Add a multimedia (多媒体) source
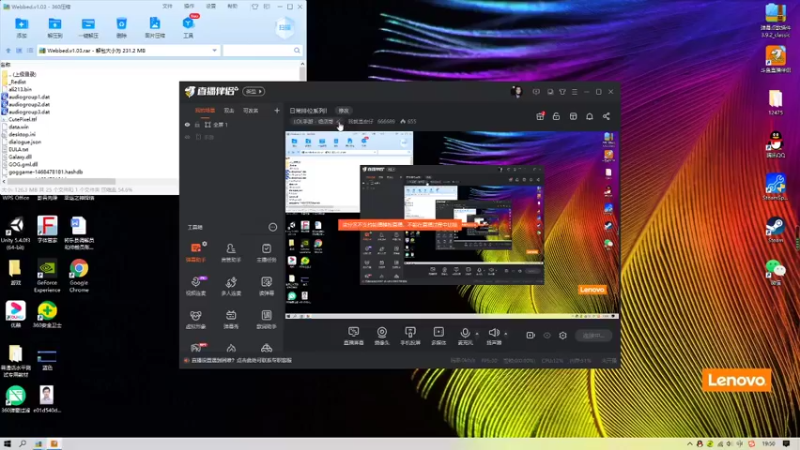Viewport: 800px width, 450px height. point(438,336)
